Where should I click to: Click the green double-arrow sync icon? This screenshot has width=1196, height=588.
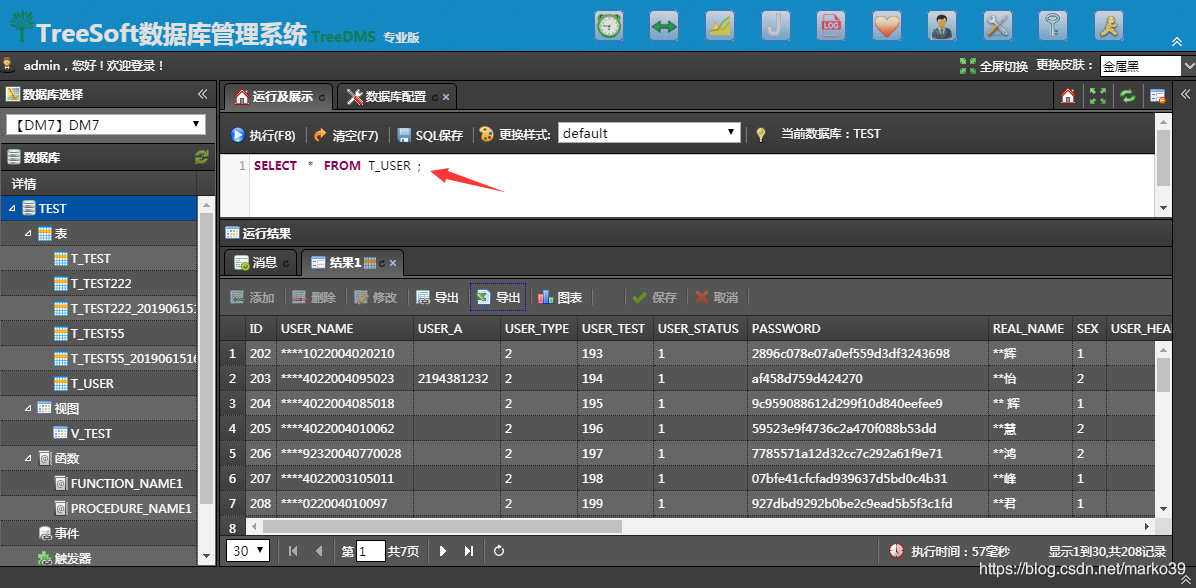pos(664,26)
